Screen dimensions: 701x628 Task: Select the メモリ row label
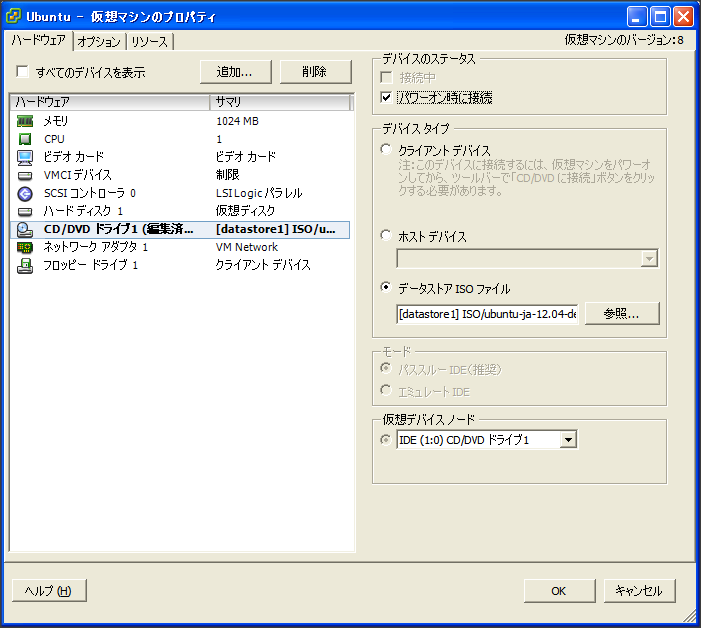coord(55,121)
